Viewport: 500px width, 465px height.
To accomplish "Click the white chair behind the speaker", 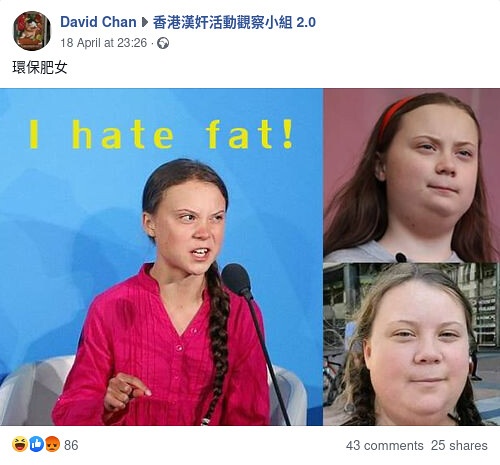I will point(37,390).
